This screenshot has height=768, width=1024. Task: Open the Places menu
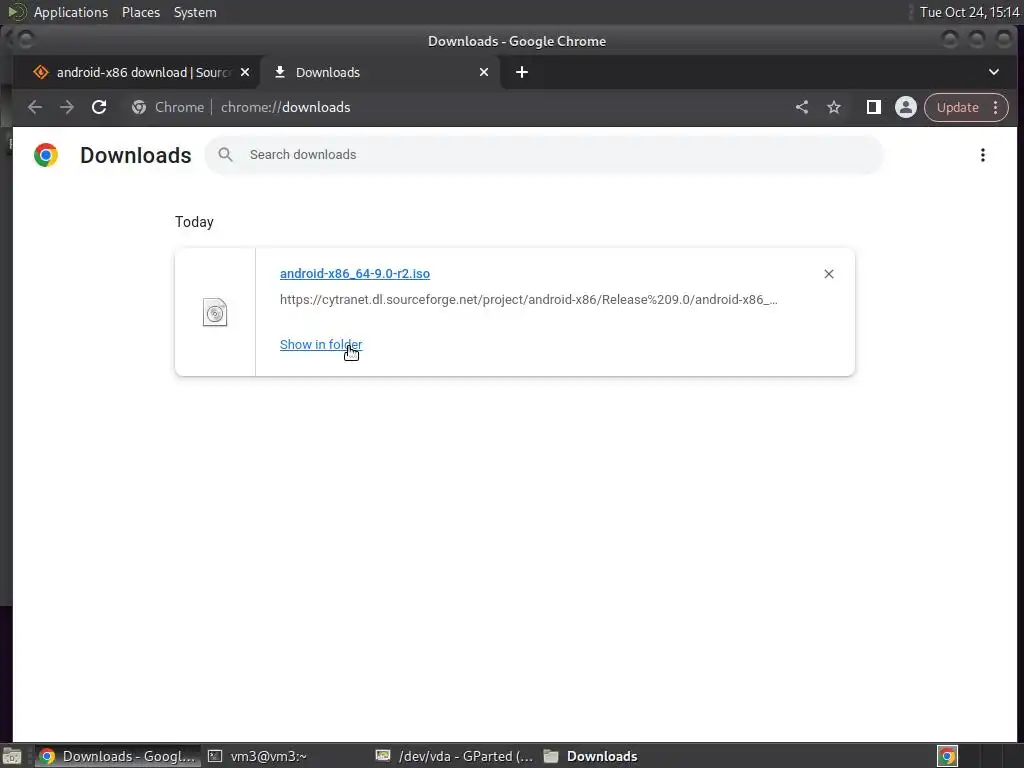[x=141, y=12]
